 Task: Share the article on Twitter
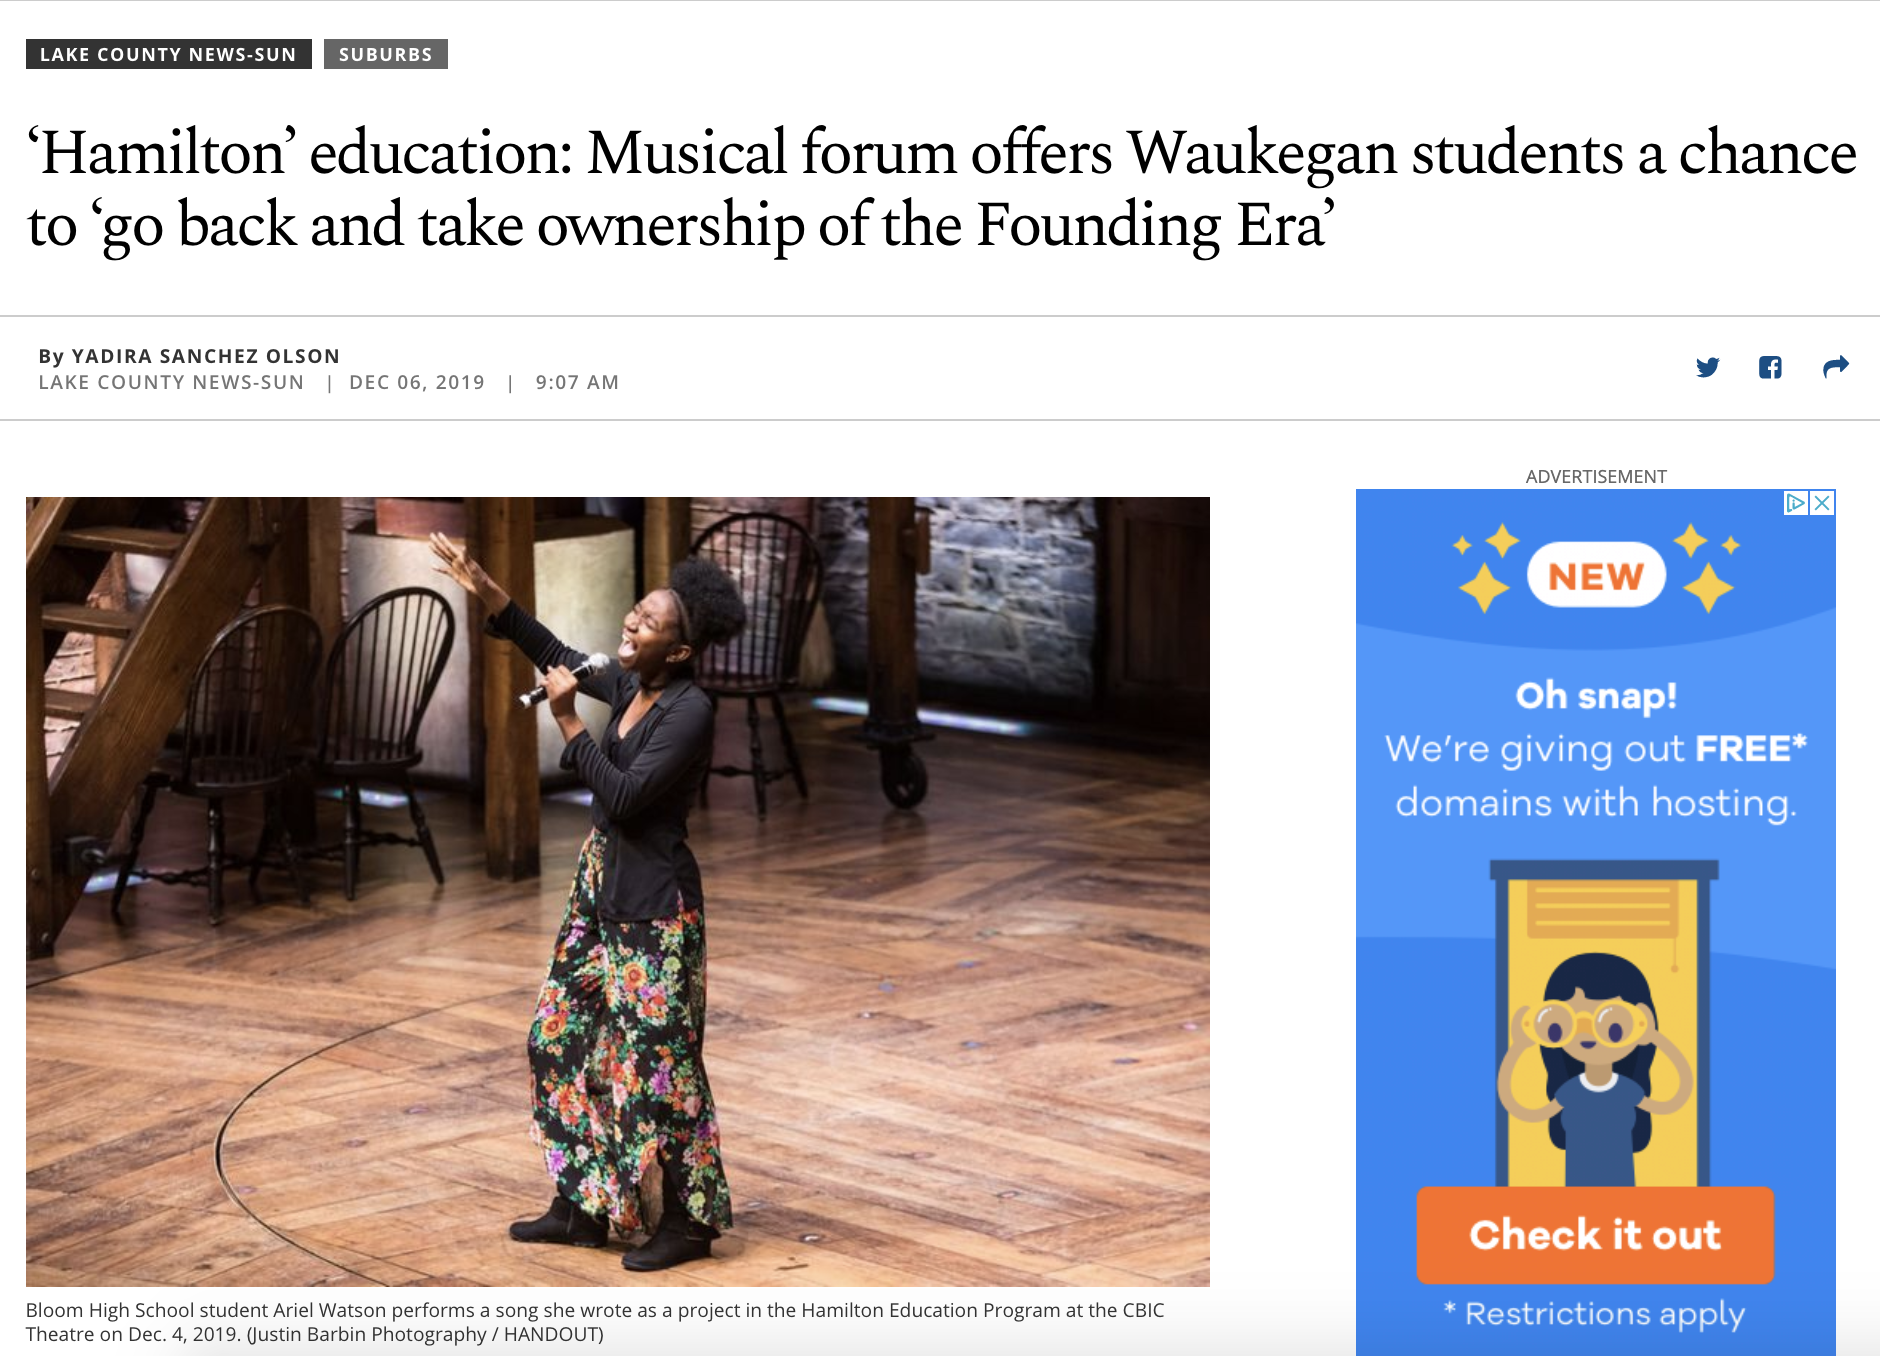click(x=1707, y=367)
